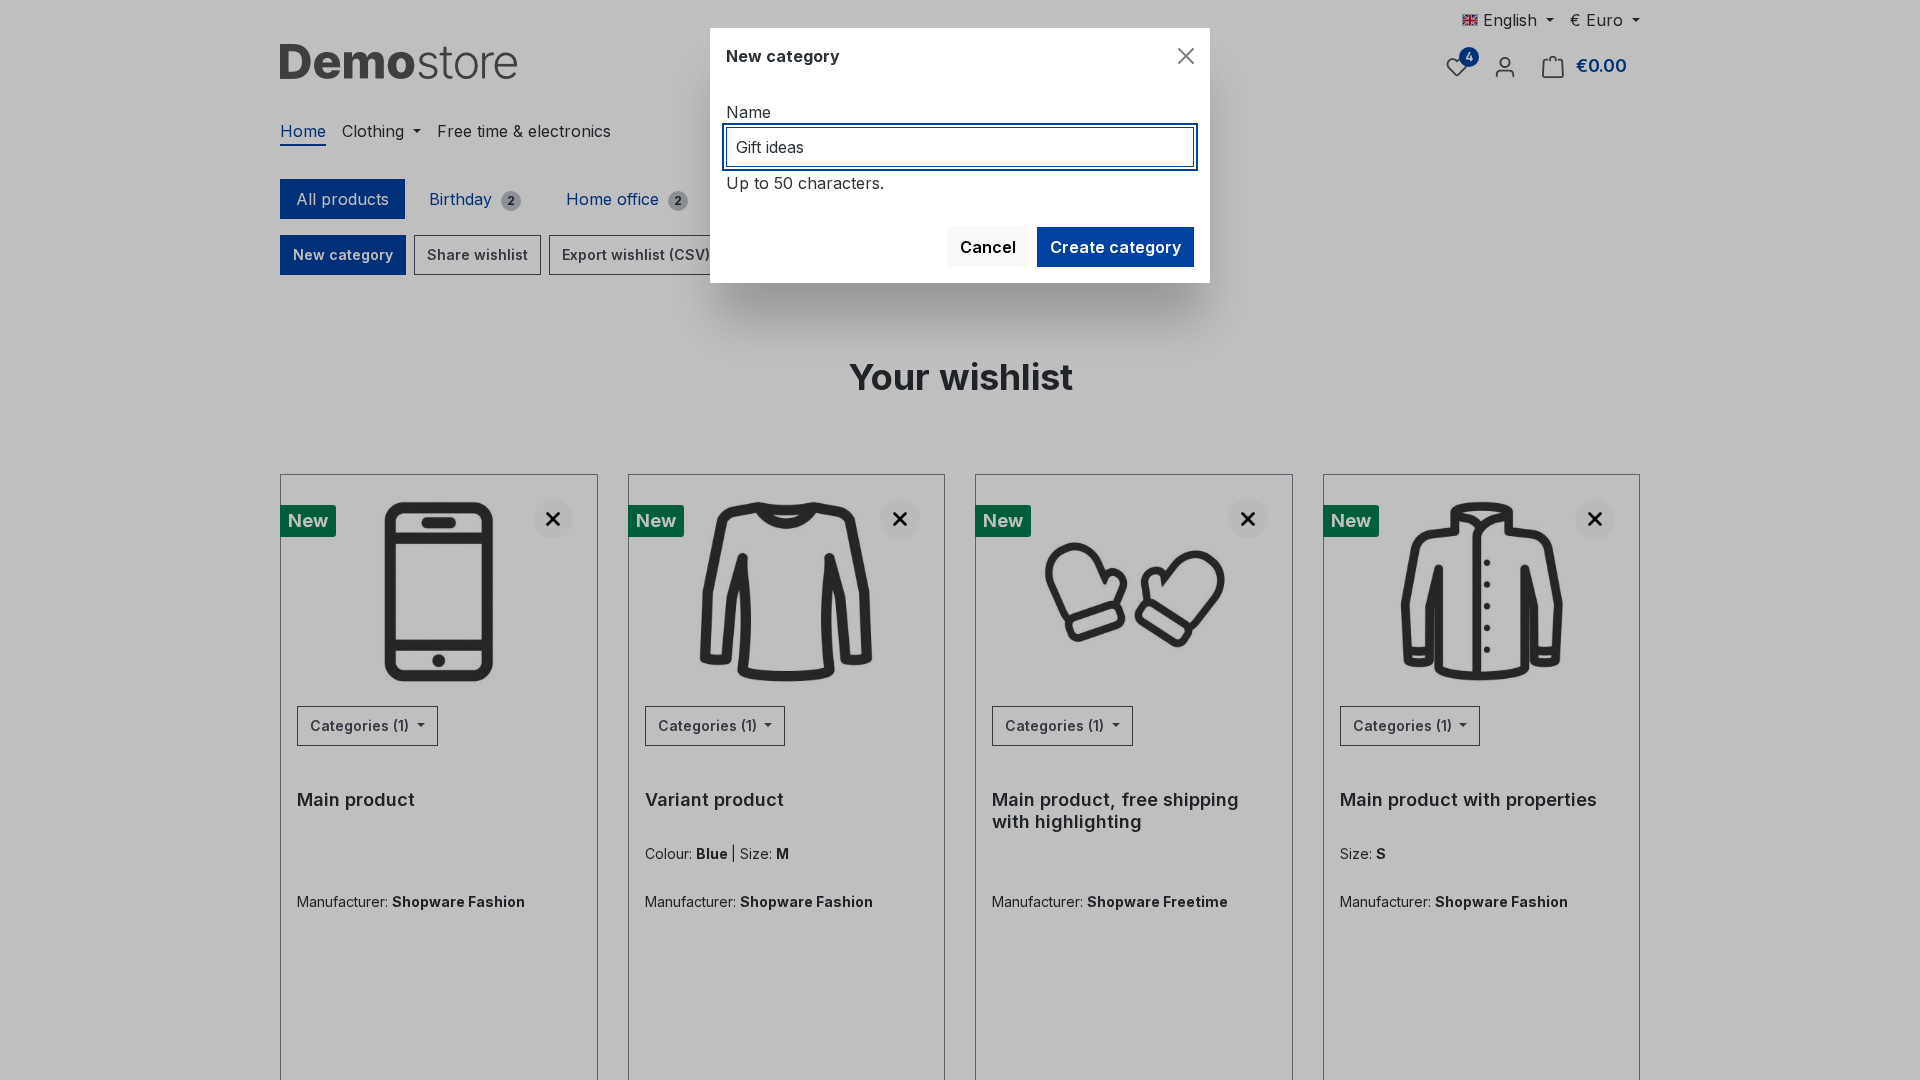Image resolution: width=1920 pixels, height=1080 pixels.
Task: Open the Variant product title link
Action: (714, 800)
